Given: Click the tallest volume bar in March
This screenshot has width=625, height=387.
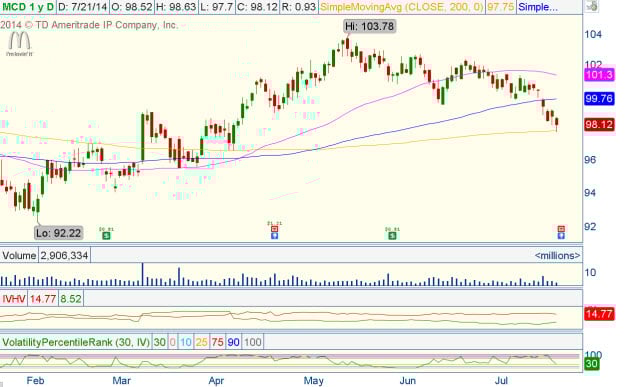Looking at the screenshot, I should coord(143,274).
